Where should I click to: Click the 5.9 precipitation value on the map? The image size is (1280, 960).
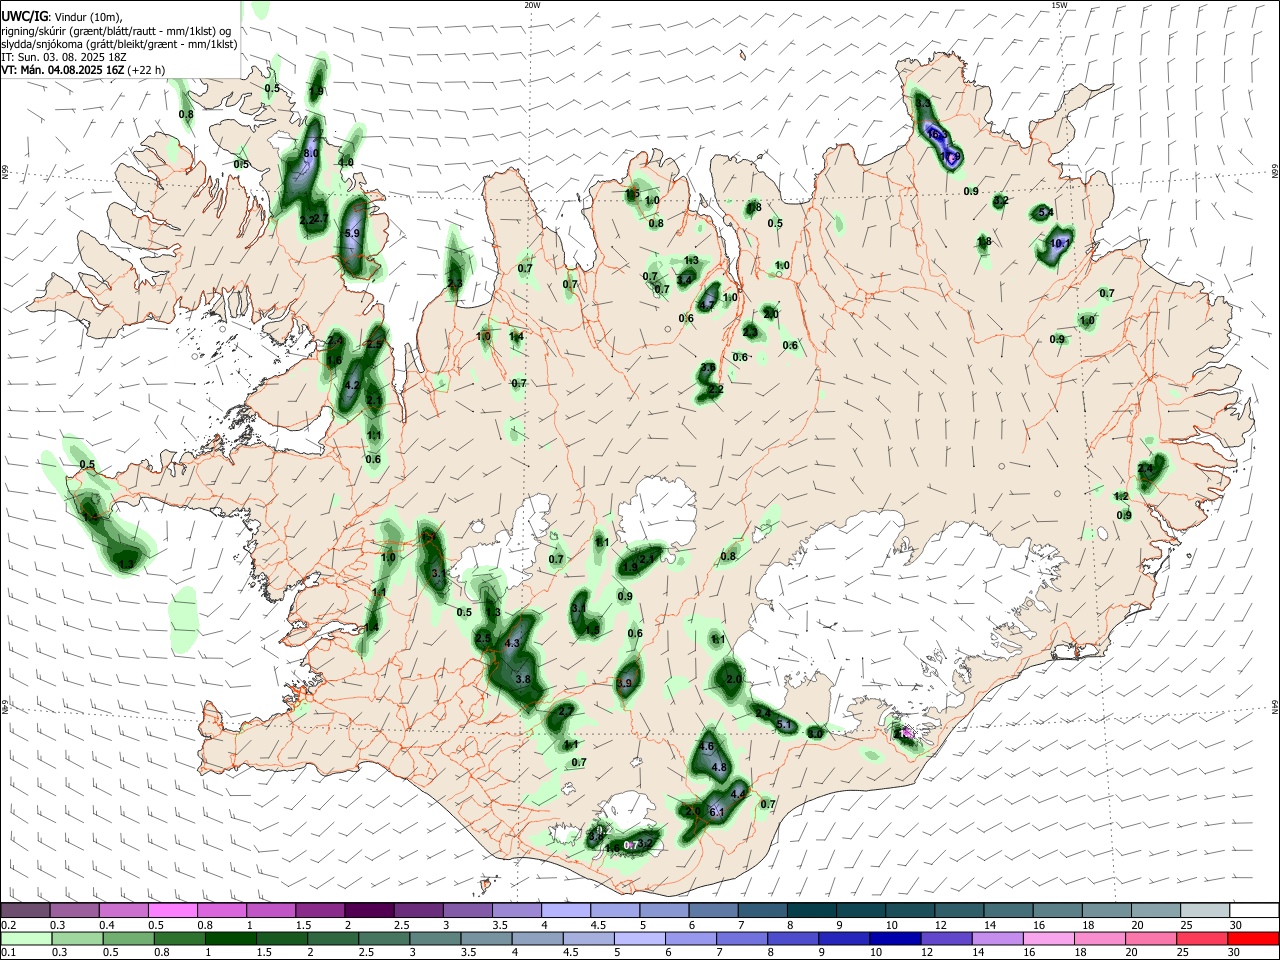tap(351, 233)
